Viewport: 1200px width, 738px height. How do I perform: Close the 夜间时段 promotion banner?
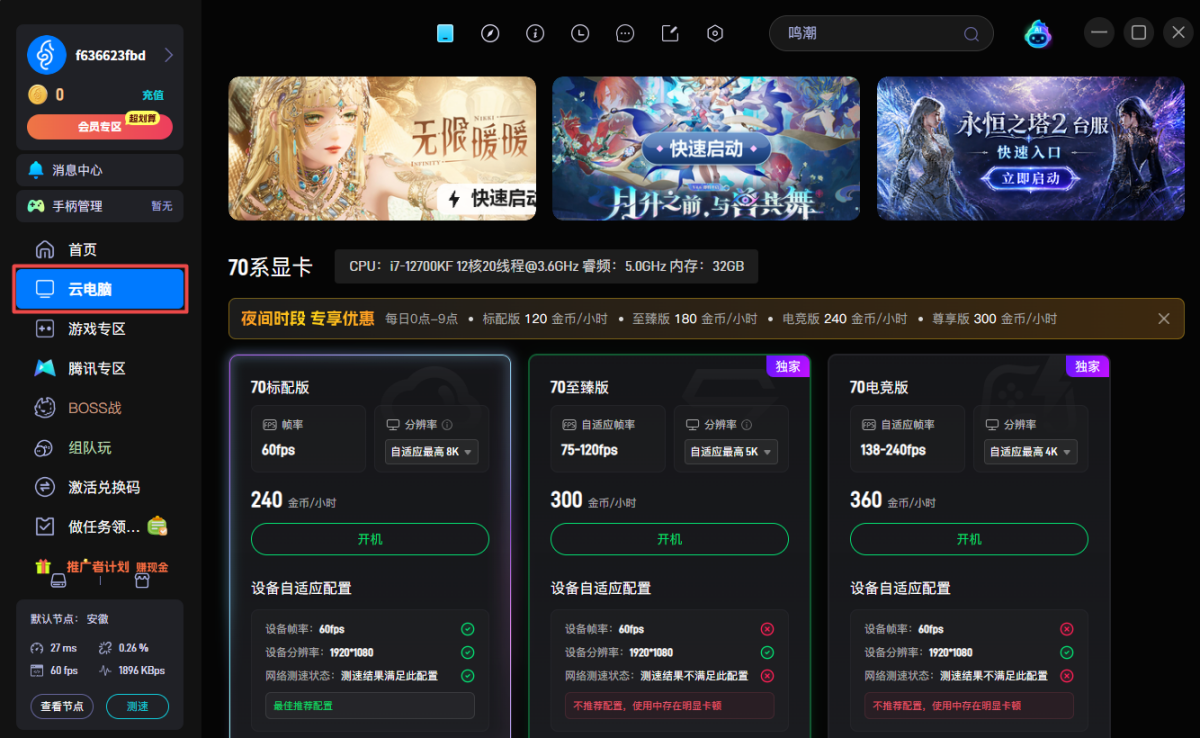pyautogui.click(x=1164, y=319)
